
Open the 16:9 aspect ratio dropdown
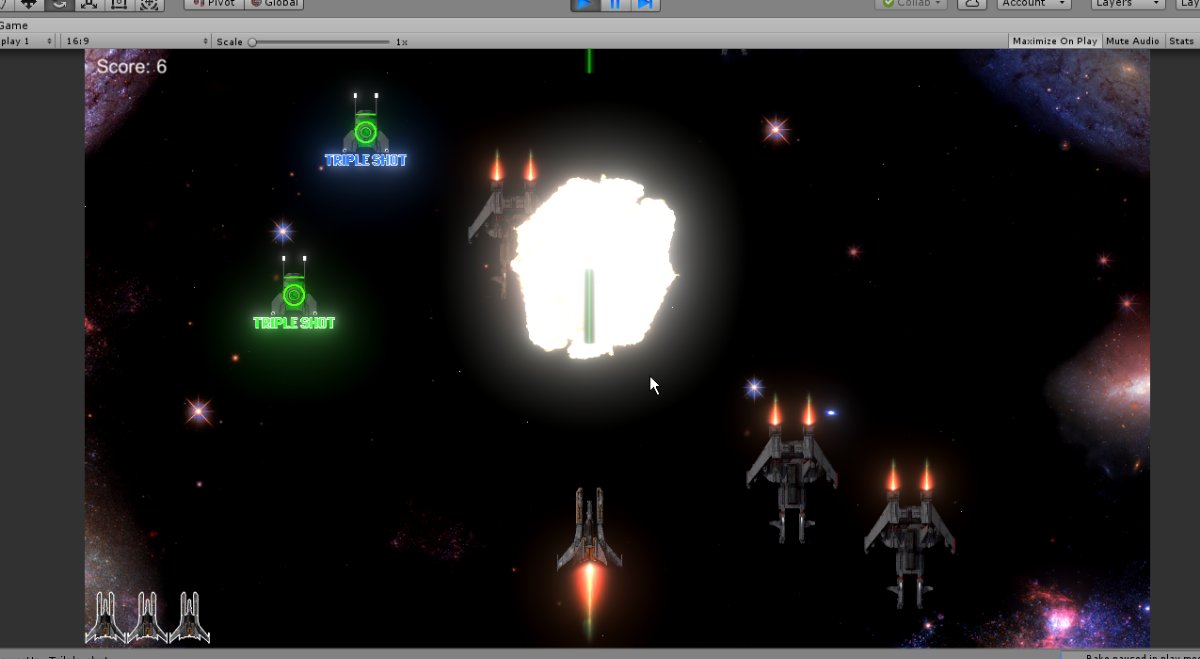tap(136, 41)
